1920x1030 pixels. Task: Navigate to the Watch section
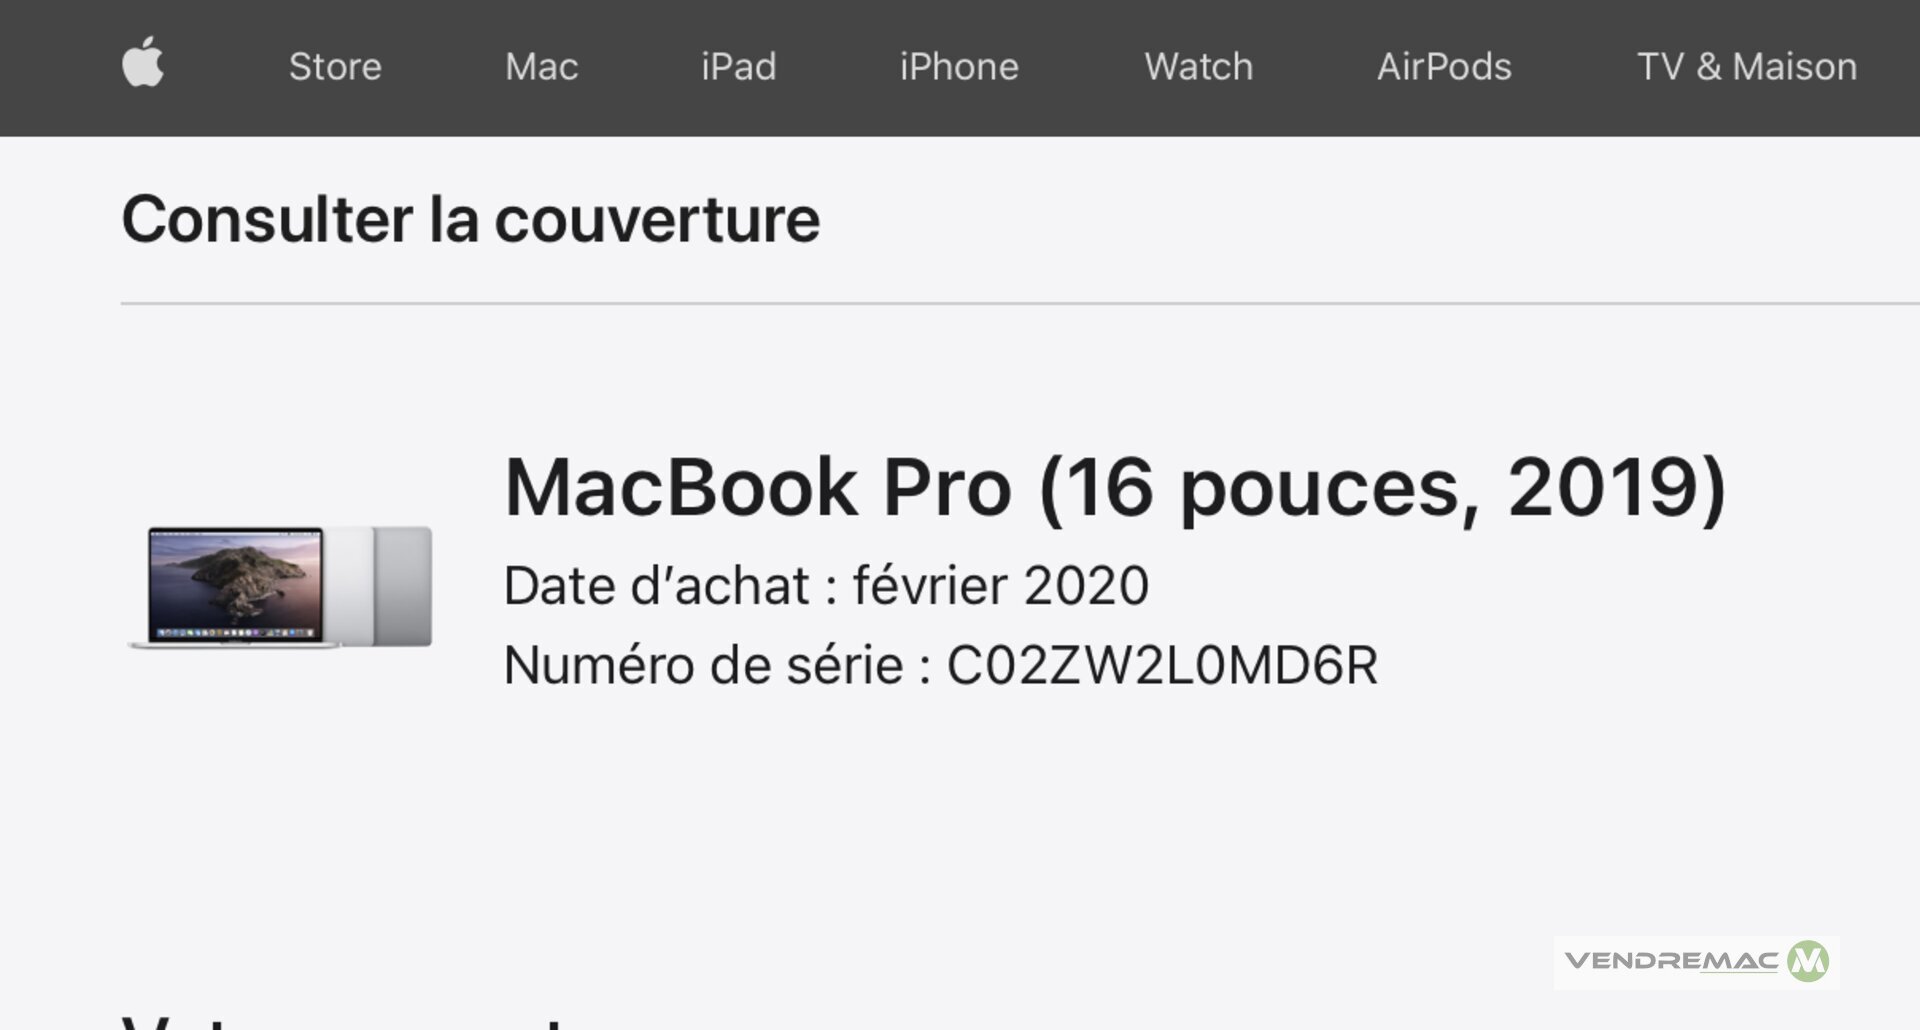1198,66
